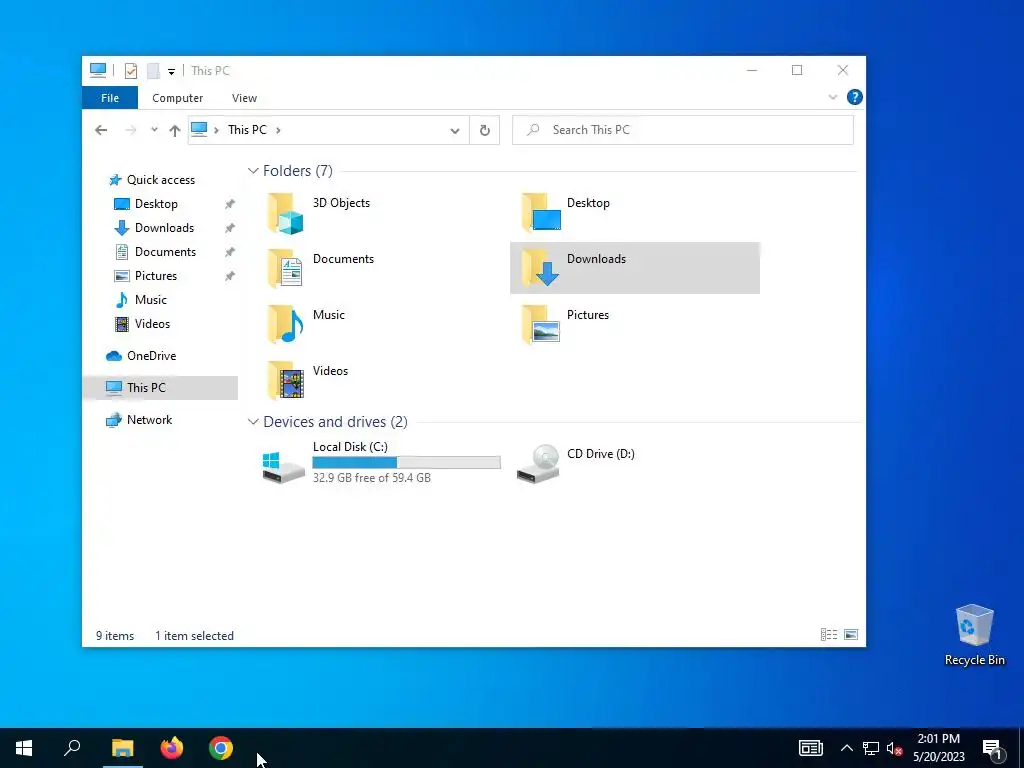The image size is (1024, 768).
Task: Select OneDrive in navigation pane
Action: [x=151, y=356]
